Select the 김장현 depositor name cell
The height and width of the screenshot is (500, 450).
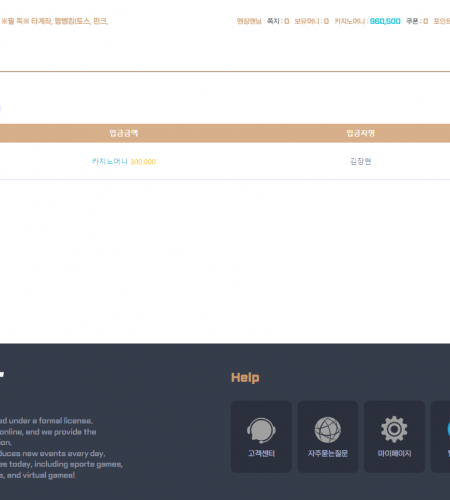tap(361, 162)
